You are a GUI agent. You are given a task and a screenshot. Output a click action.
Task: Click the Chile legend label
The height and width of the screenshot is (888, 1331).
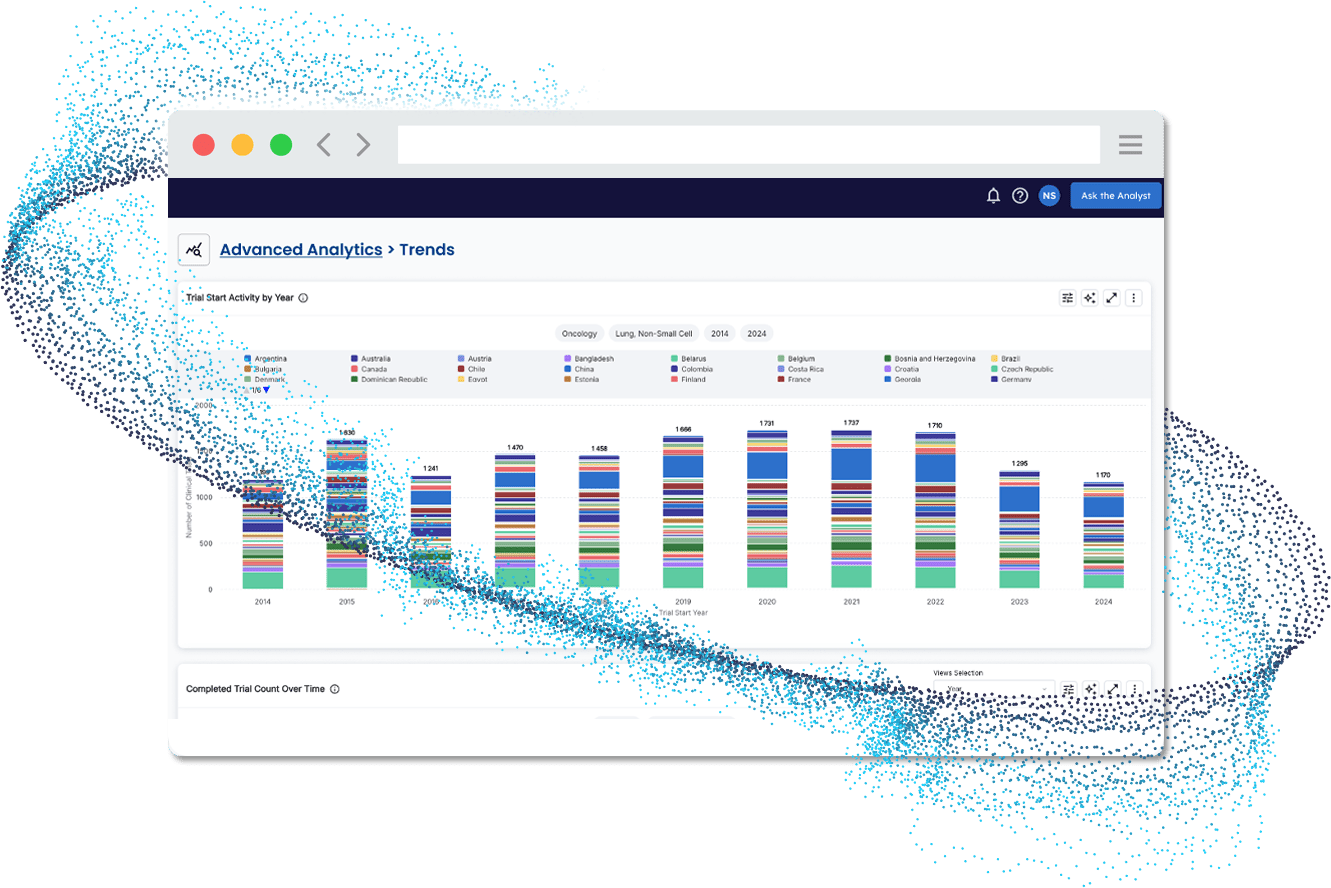pos(476,369)
